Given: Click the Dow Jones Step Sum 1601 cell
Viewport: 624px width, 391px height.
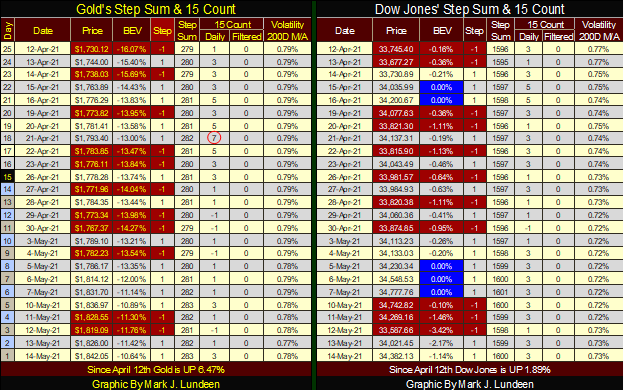Looking at the screenshot, I should [500, 292].
